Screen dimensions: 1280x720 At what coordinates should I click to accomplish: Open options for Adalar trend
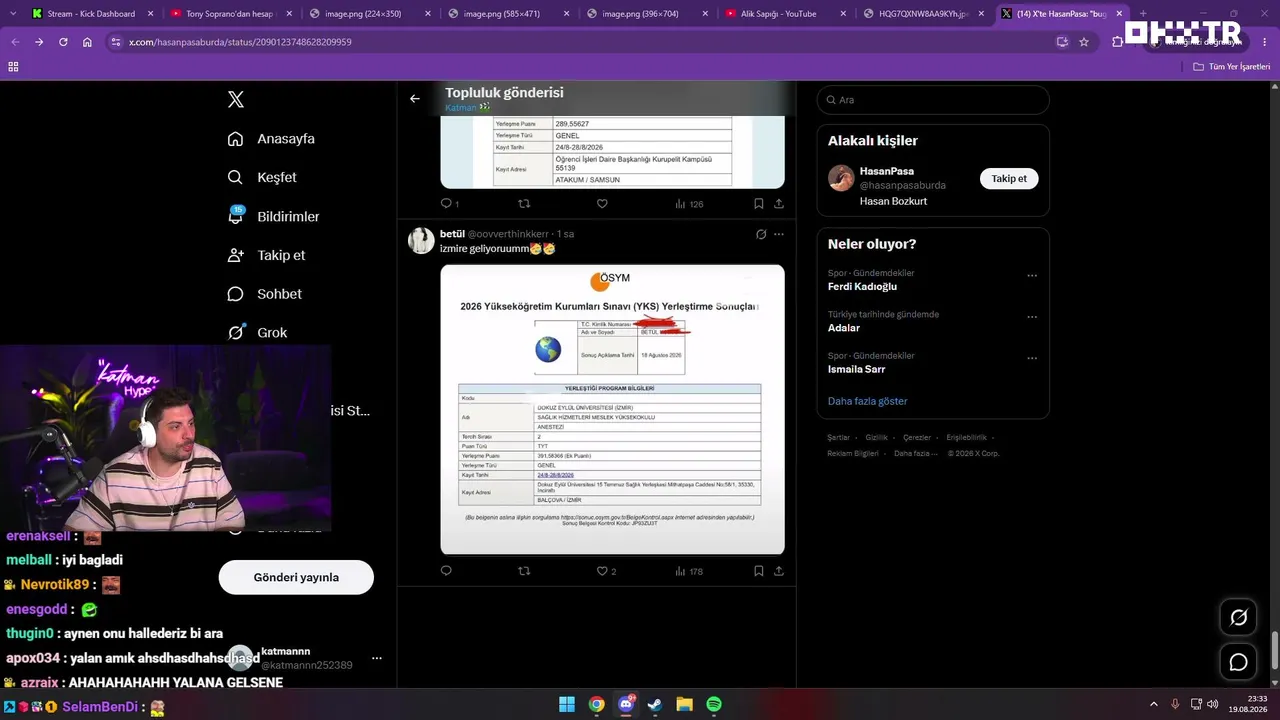[1032, 317]
